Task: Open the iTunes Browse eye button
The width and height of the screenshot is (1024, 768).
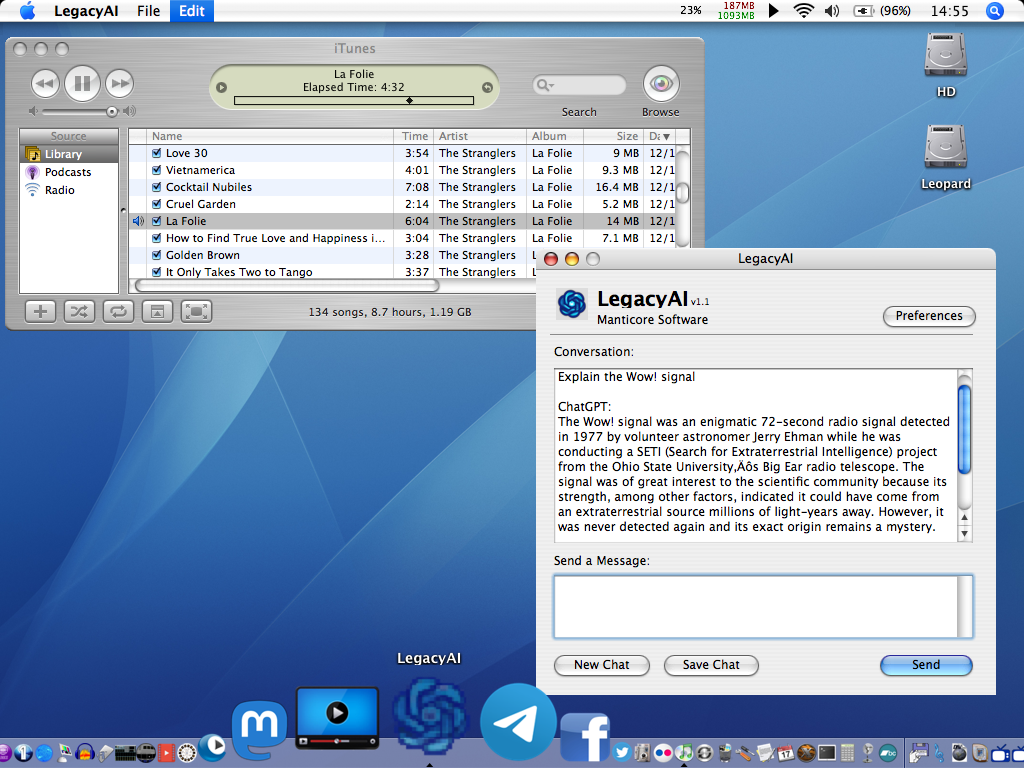Action: coord(661,84)
